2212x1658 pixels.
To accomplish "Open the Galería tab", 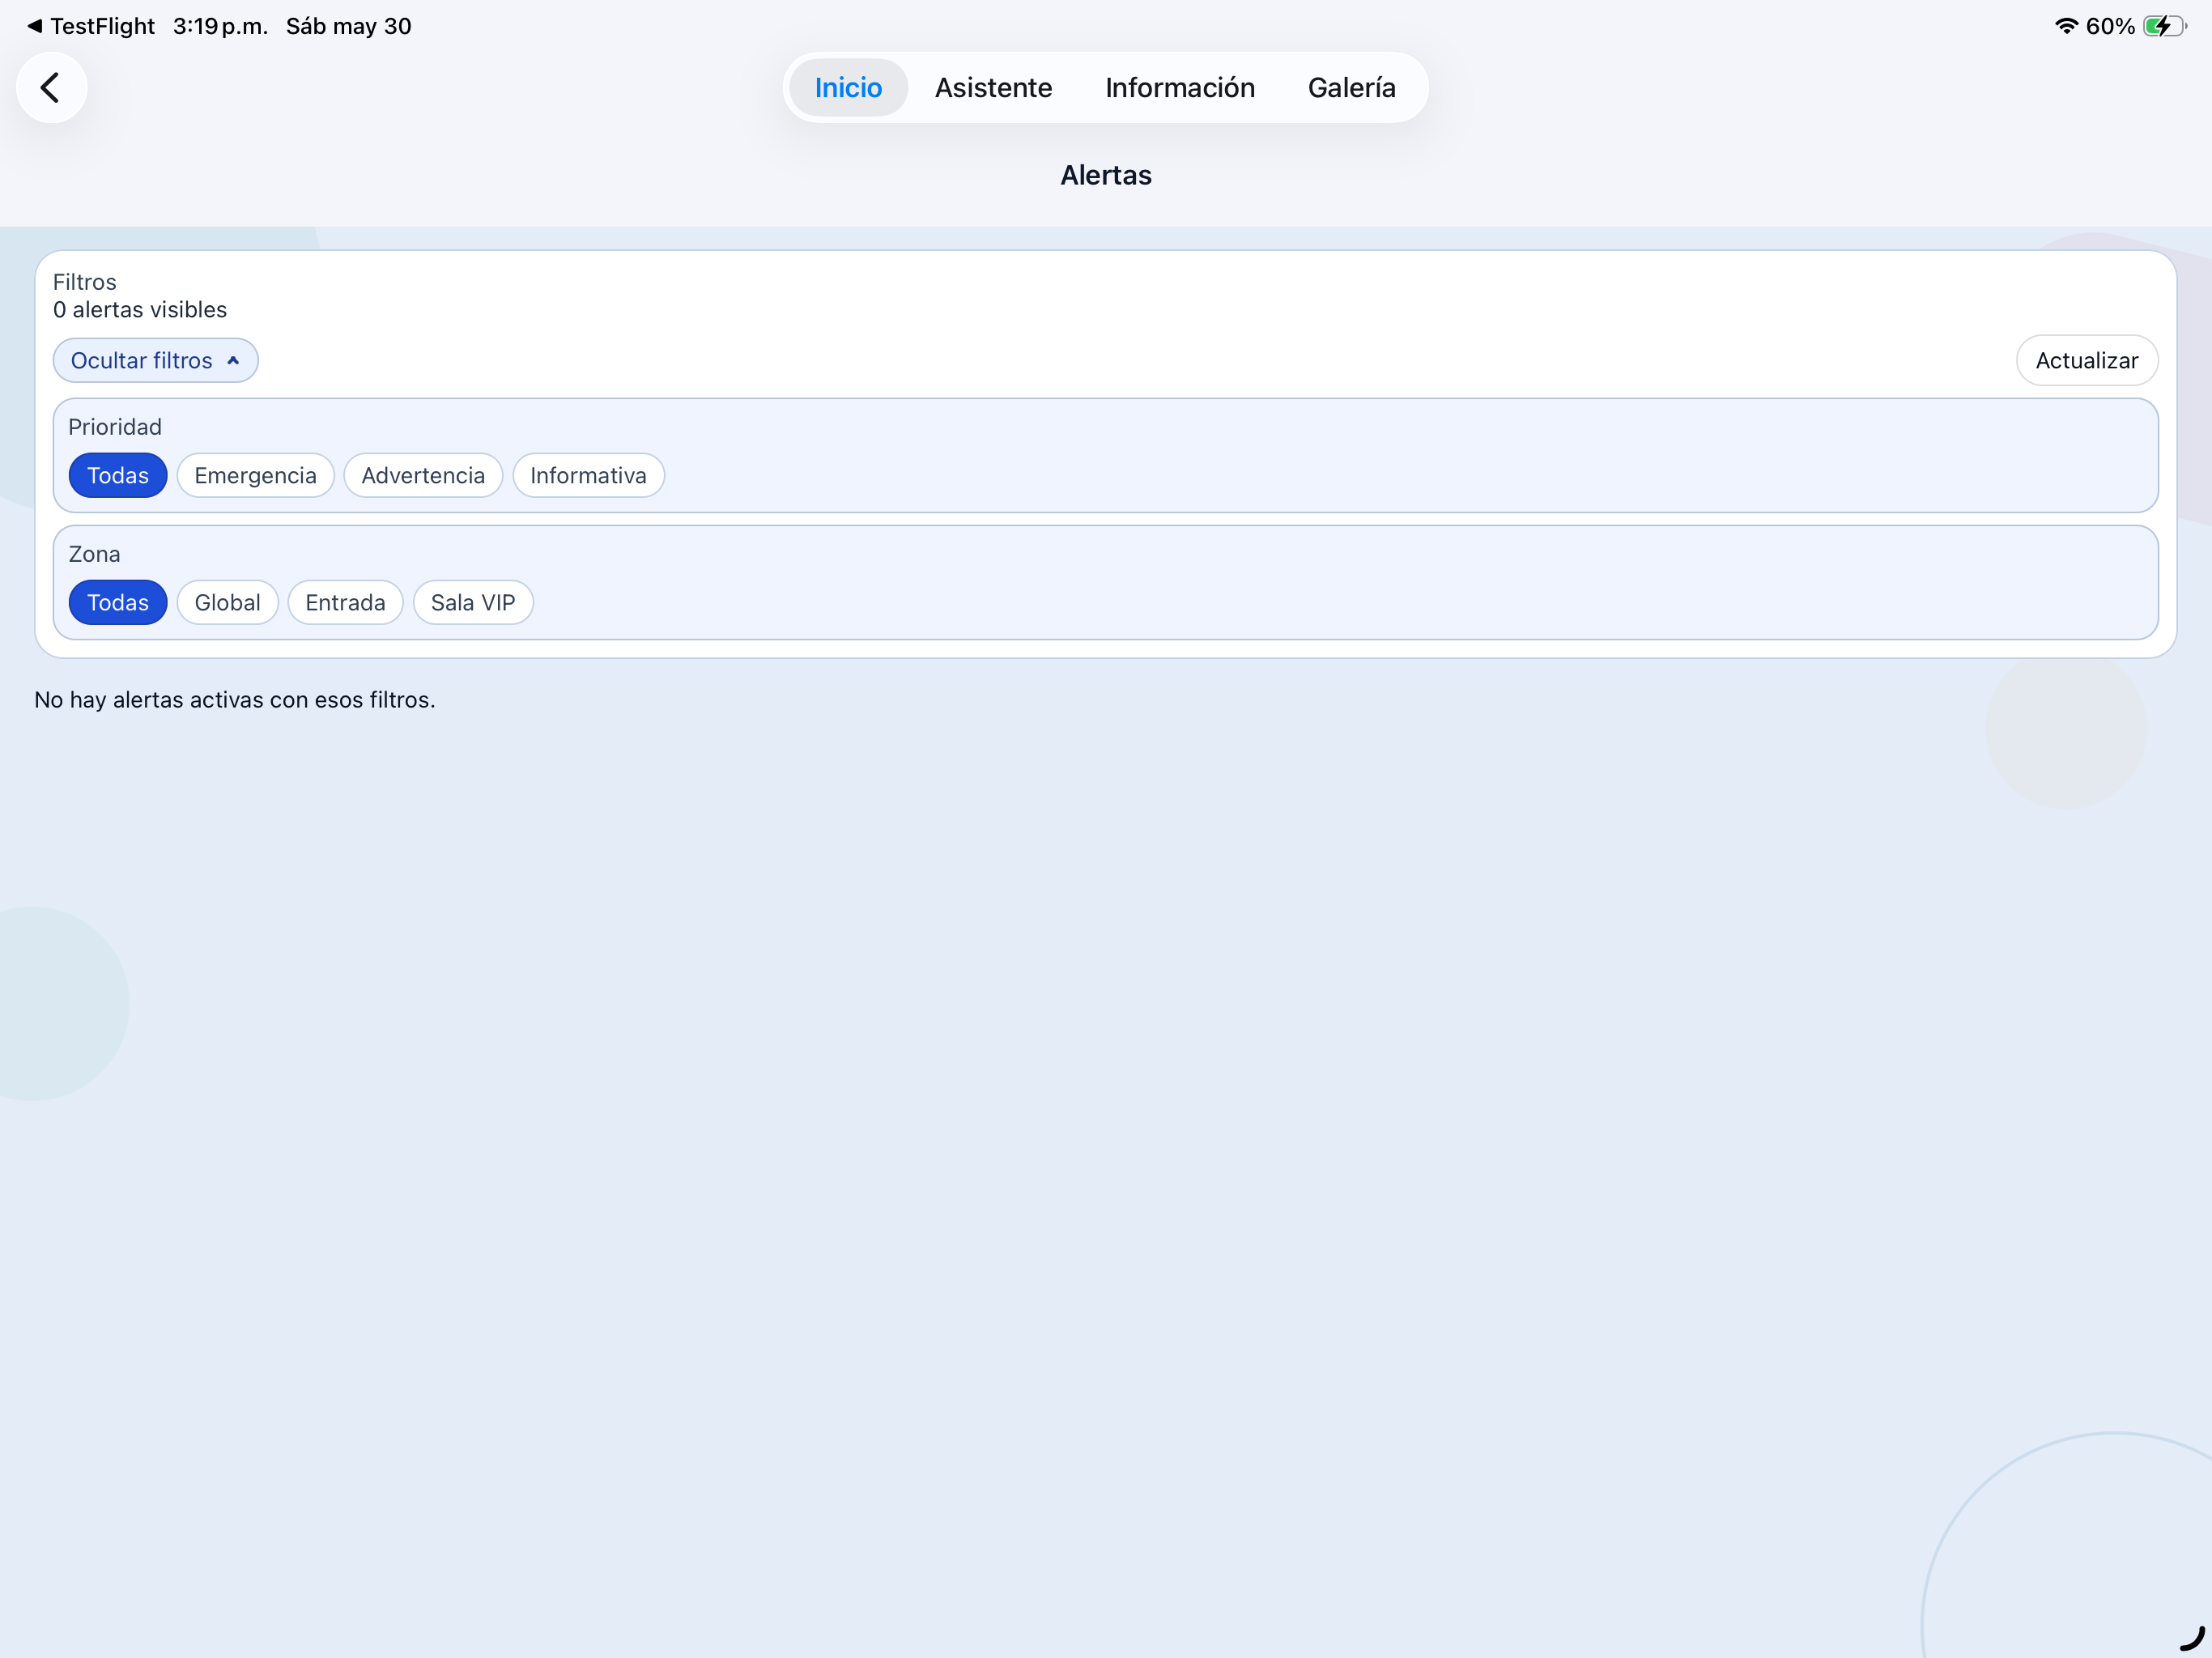I will click(1351, 88).
